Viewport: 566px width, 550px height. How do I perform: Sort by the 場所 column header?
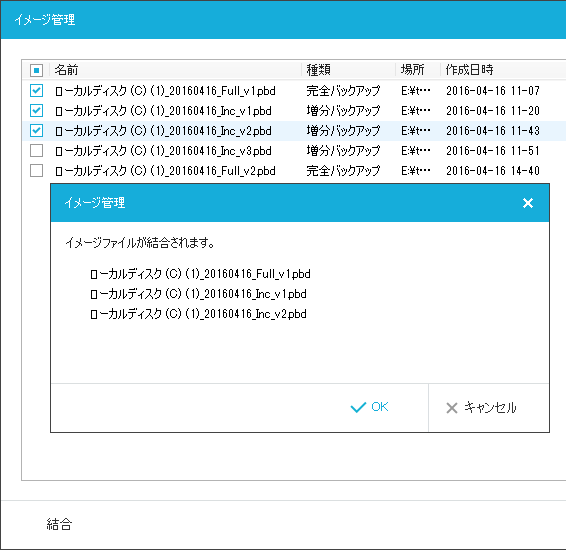click(413, 70)
